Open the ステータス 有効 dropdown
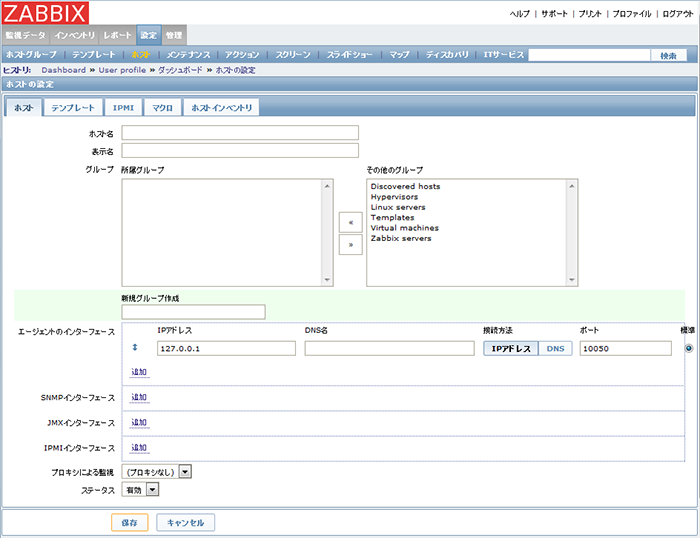Image resolution: width=700 pixels, height=538 pixels. coord(140,490)
